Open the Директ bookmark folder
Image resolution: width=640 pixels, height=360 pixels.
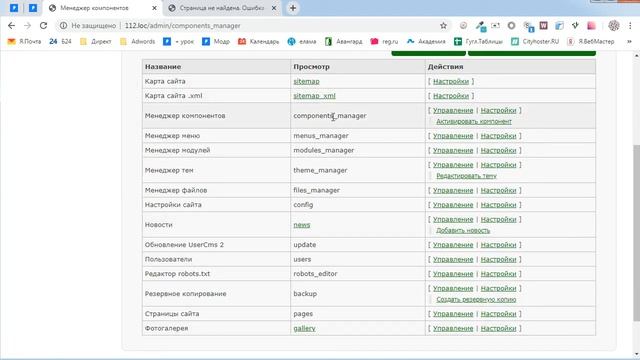point(96,41)
